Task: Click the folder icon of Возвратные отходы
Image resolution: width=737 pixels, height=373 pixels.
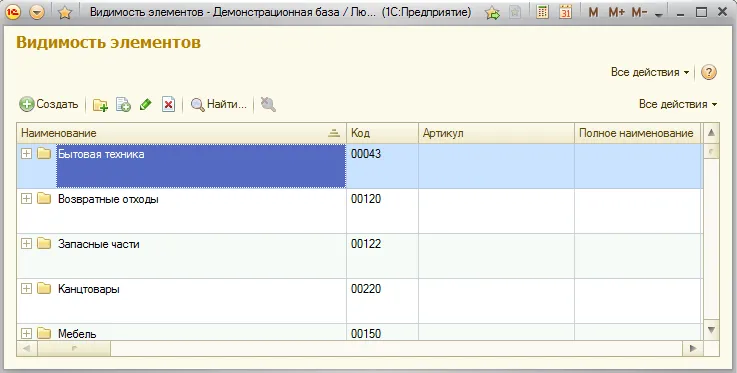Action: (x=44, y=199)
